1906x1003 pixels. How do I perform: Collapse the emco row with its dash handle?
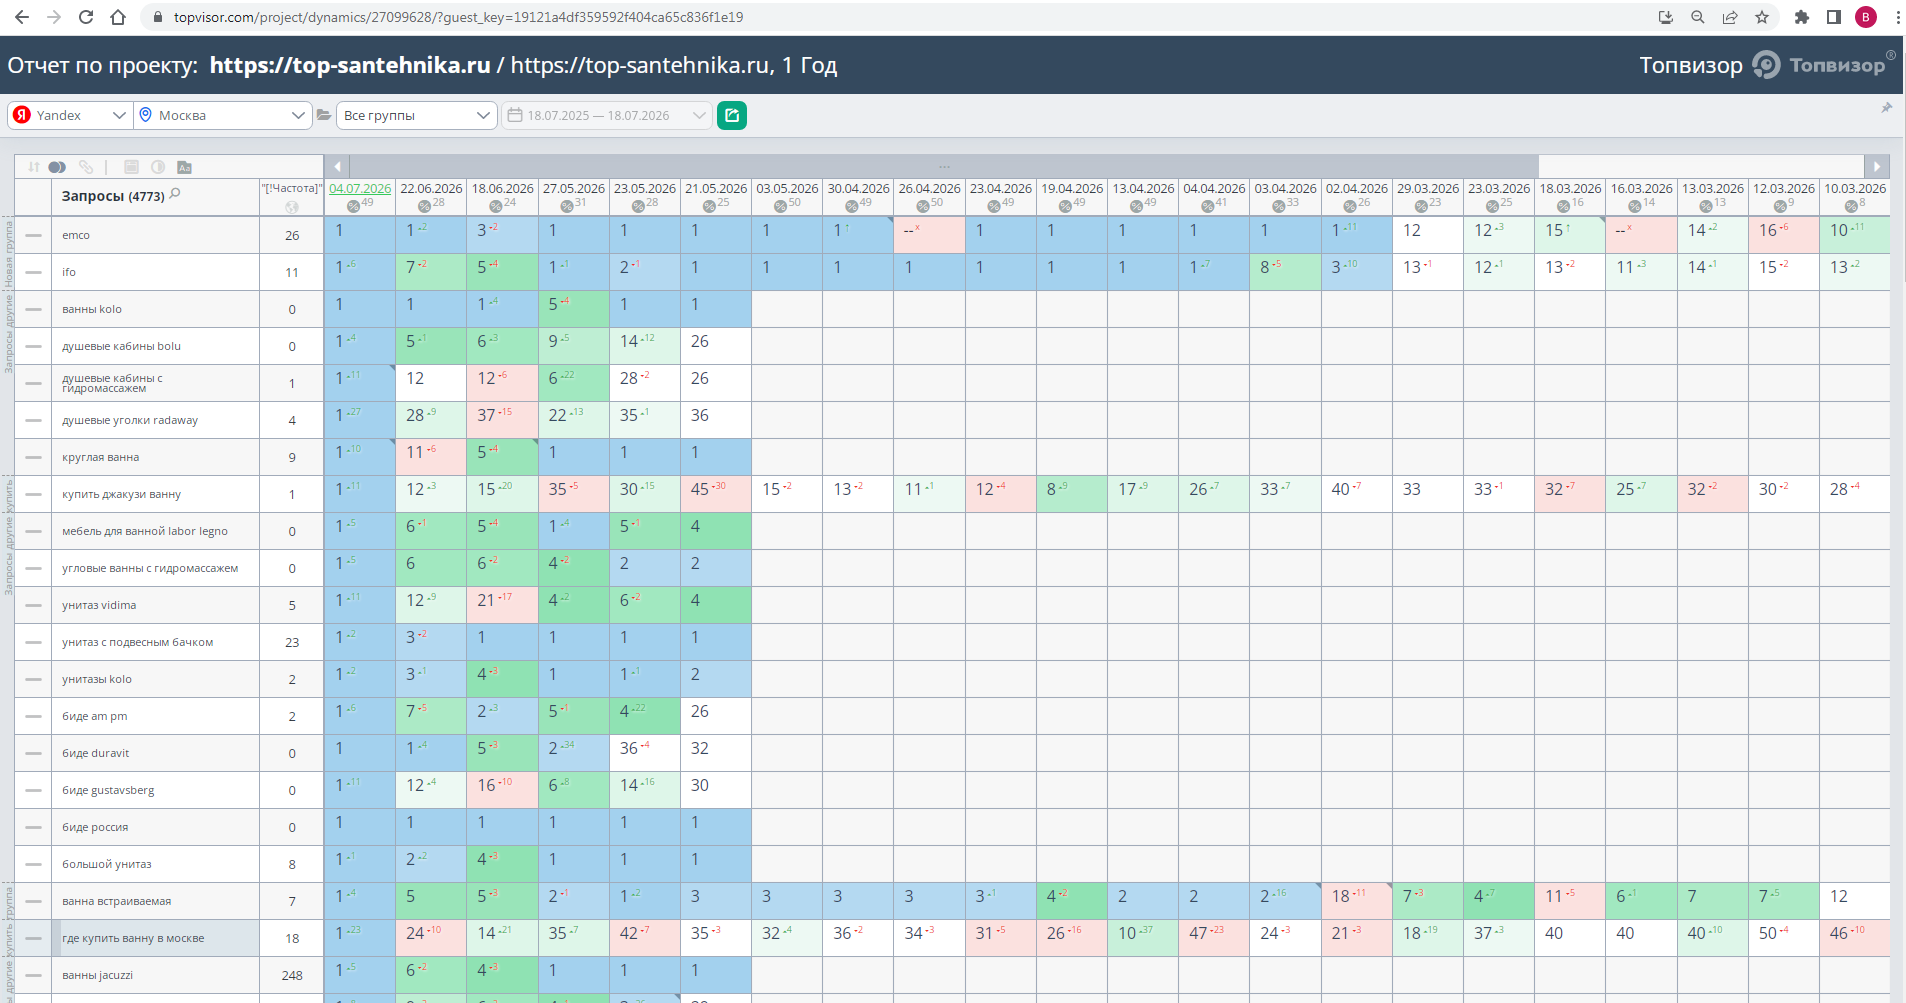[34, 236]
